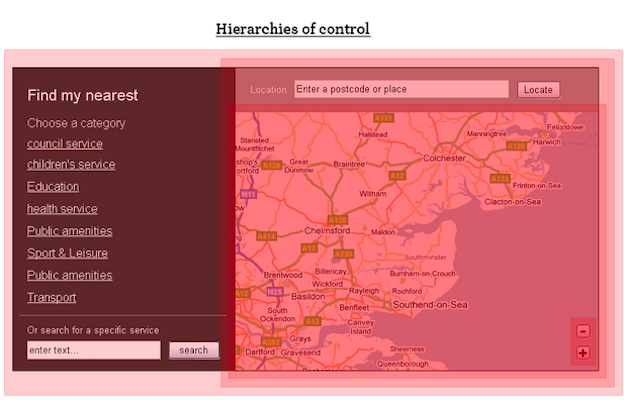Image resolution: width=624 pixels, height=400 pixels.
Task: Click the M25 motorway shield on map
Action: [274, 291]
